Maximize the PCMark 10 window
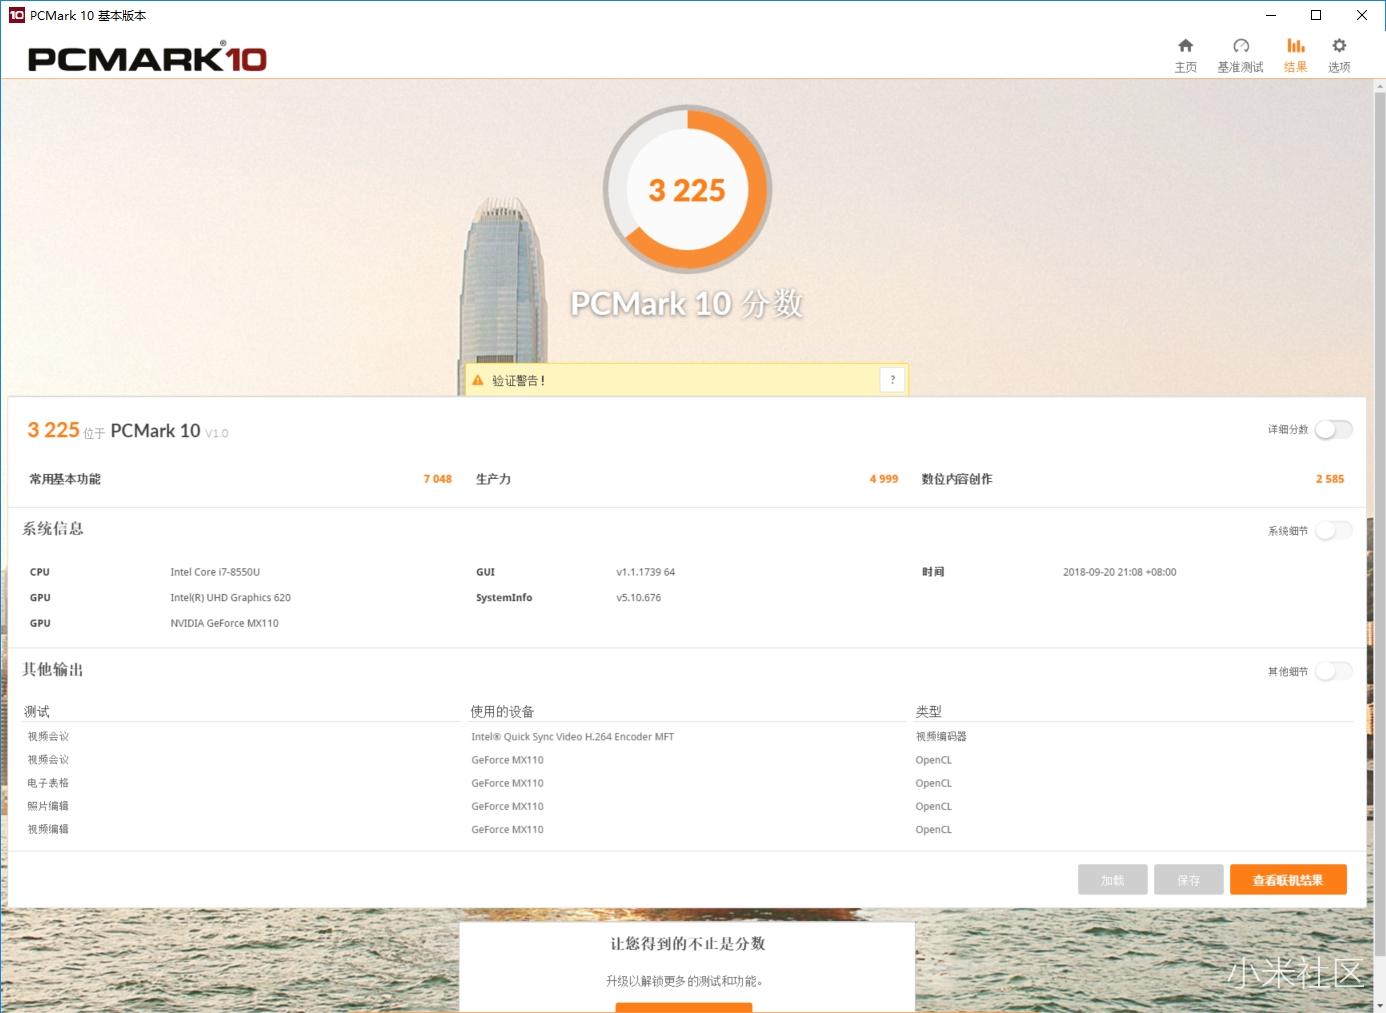 pos(1316,15)
